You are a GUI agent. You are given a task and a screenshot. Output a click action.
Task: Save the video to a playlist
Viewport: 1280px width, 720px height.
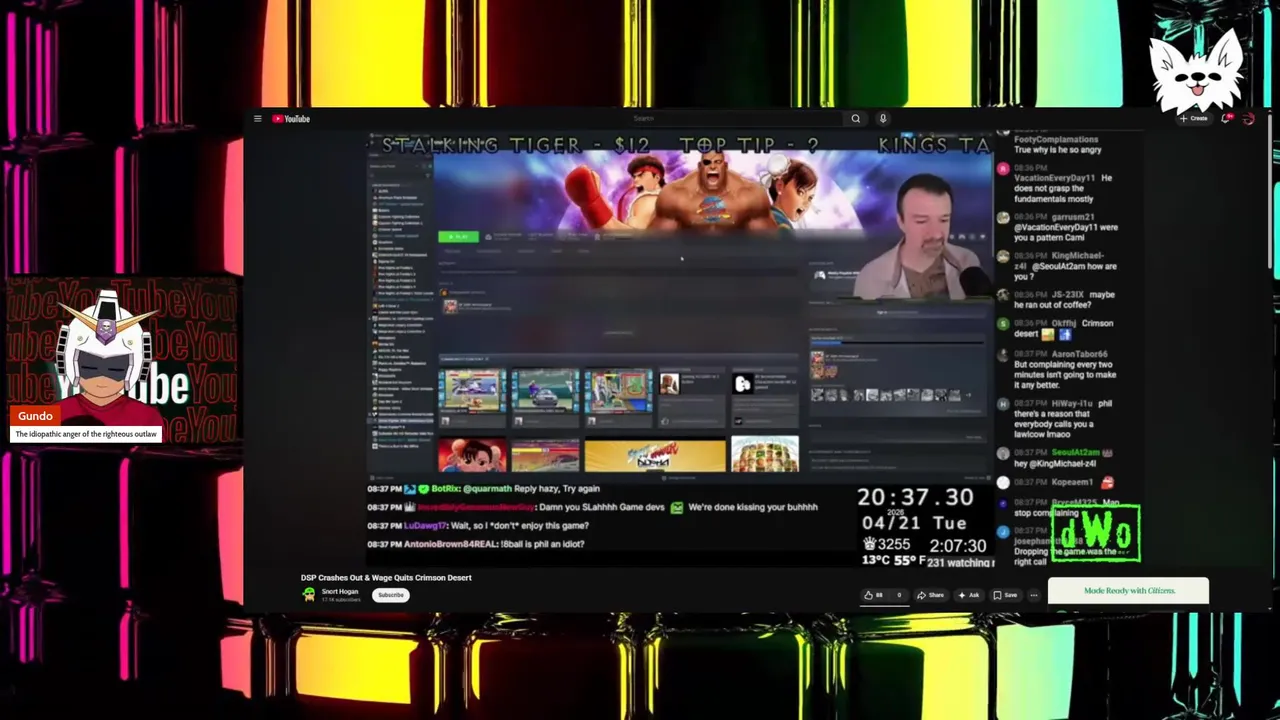coord(1005,595)
